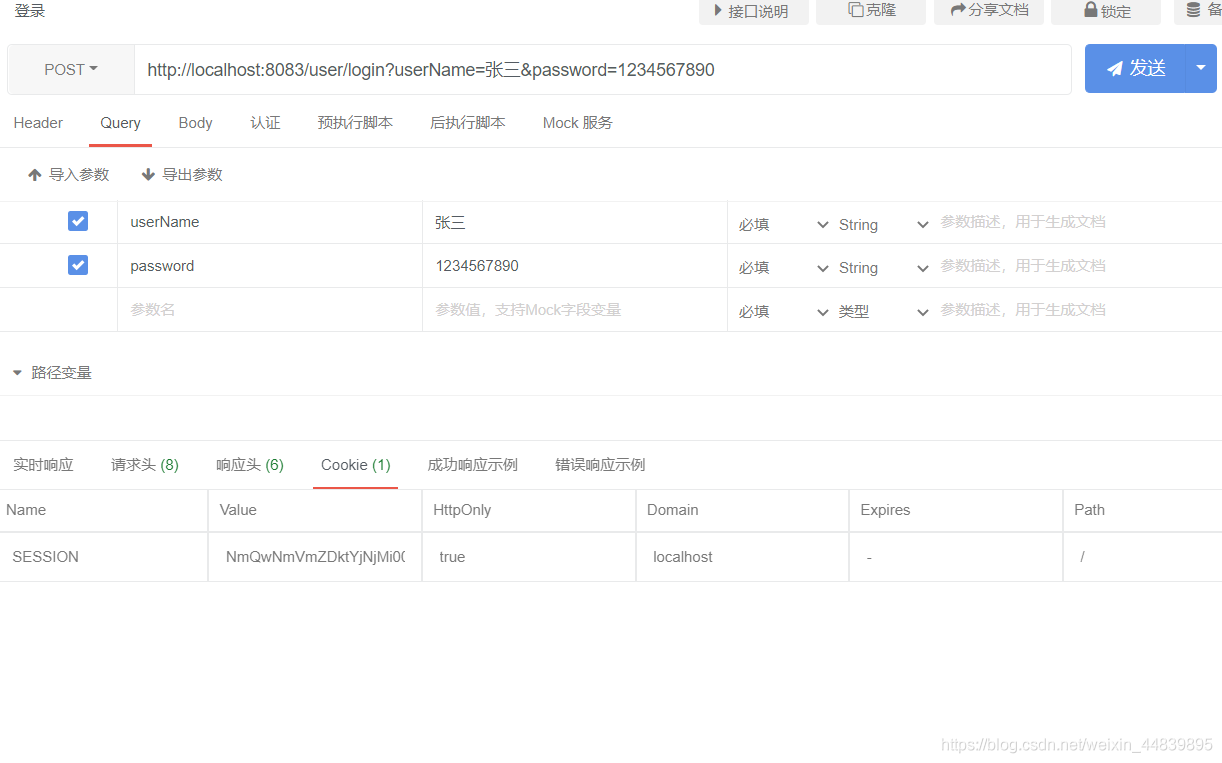Open the 接口说明 interface description
1222x763 pixels.
[753, 11]
